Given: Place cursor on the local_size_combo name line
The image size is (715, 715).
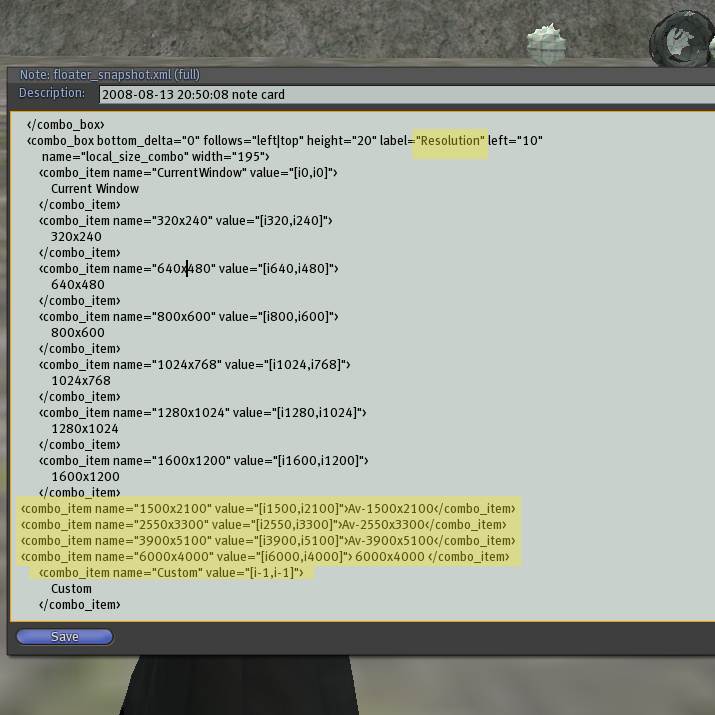Looking at the screenshot, I should 155,157.
